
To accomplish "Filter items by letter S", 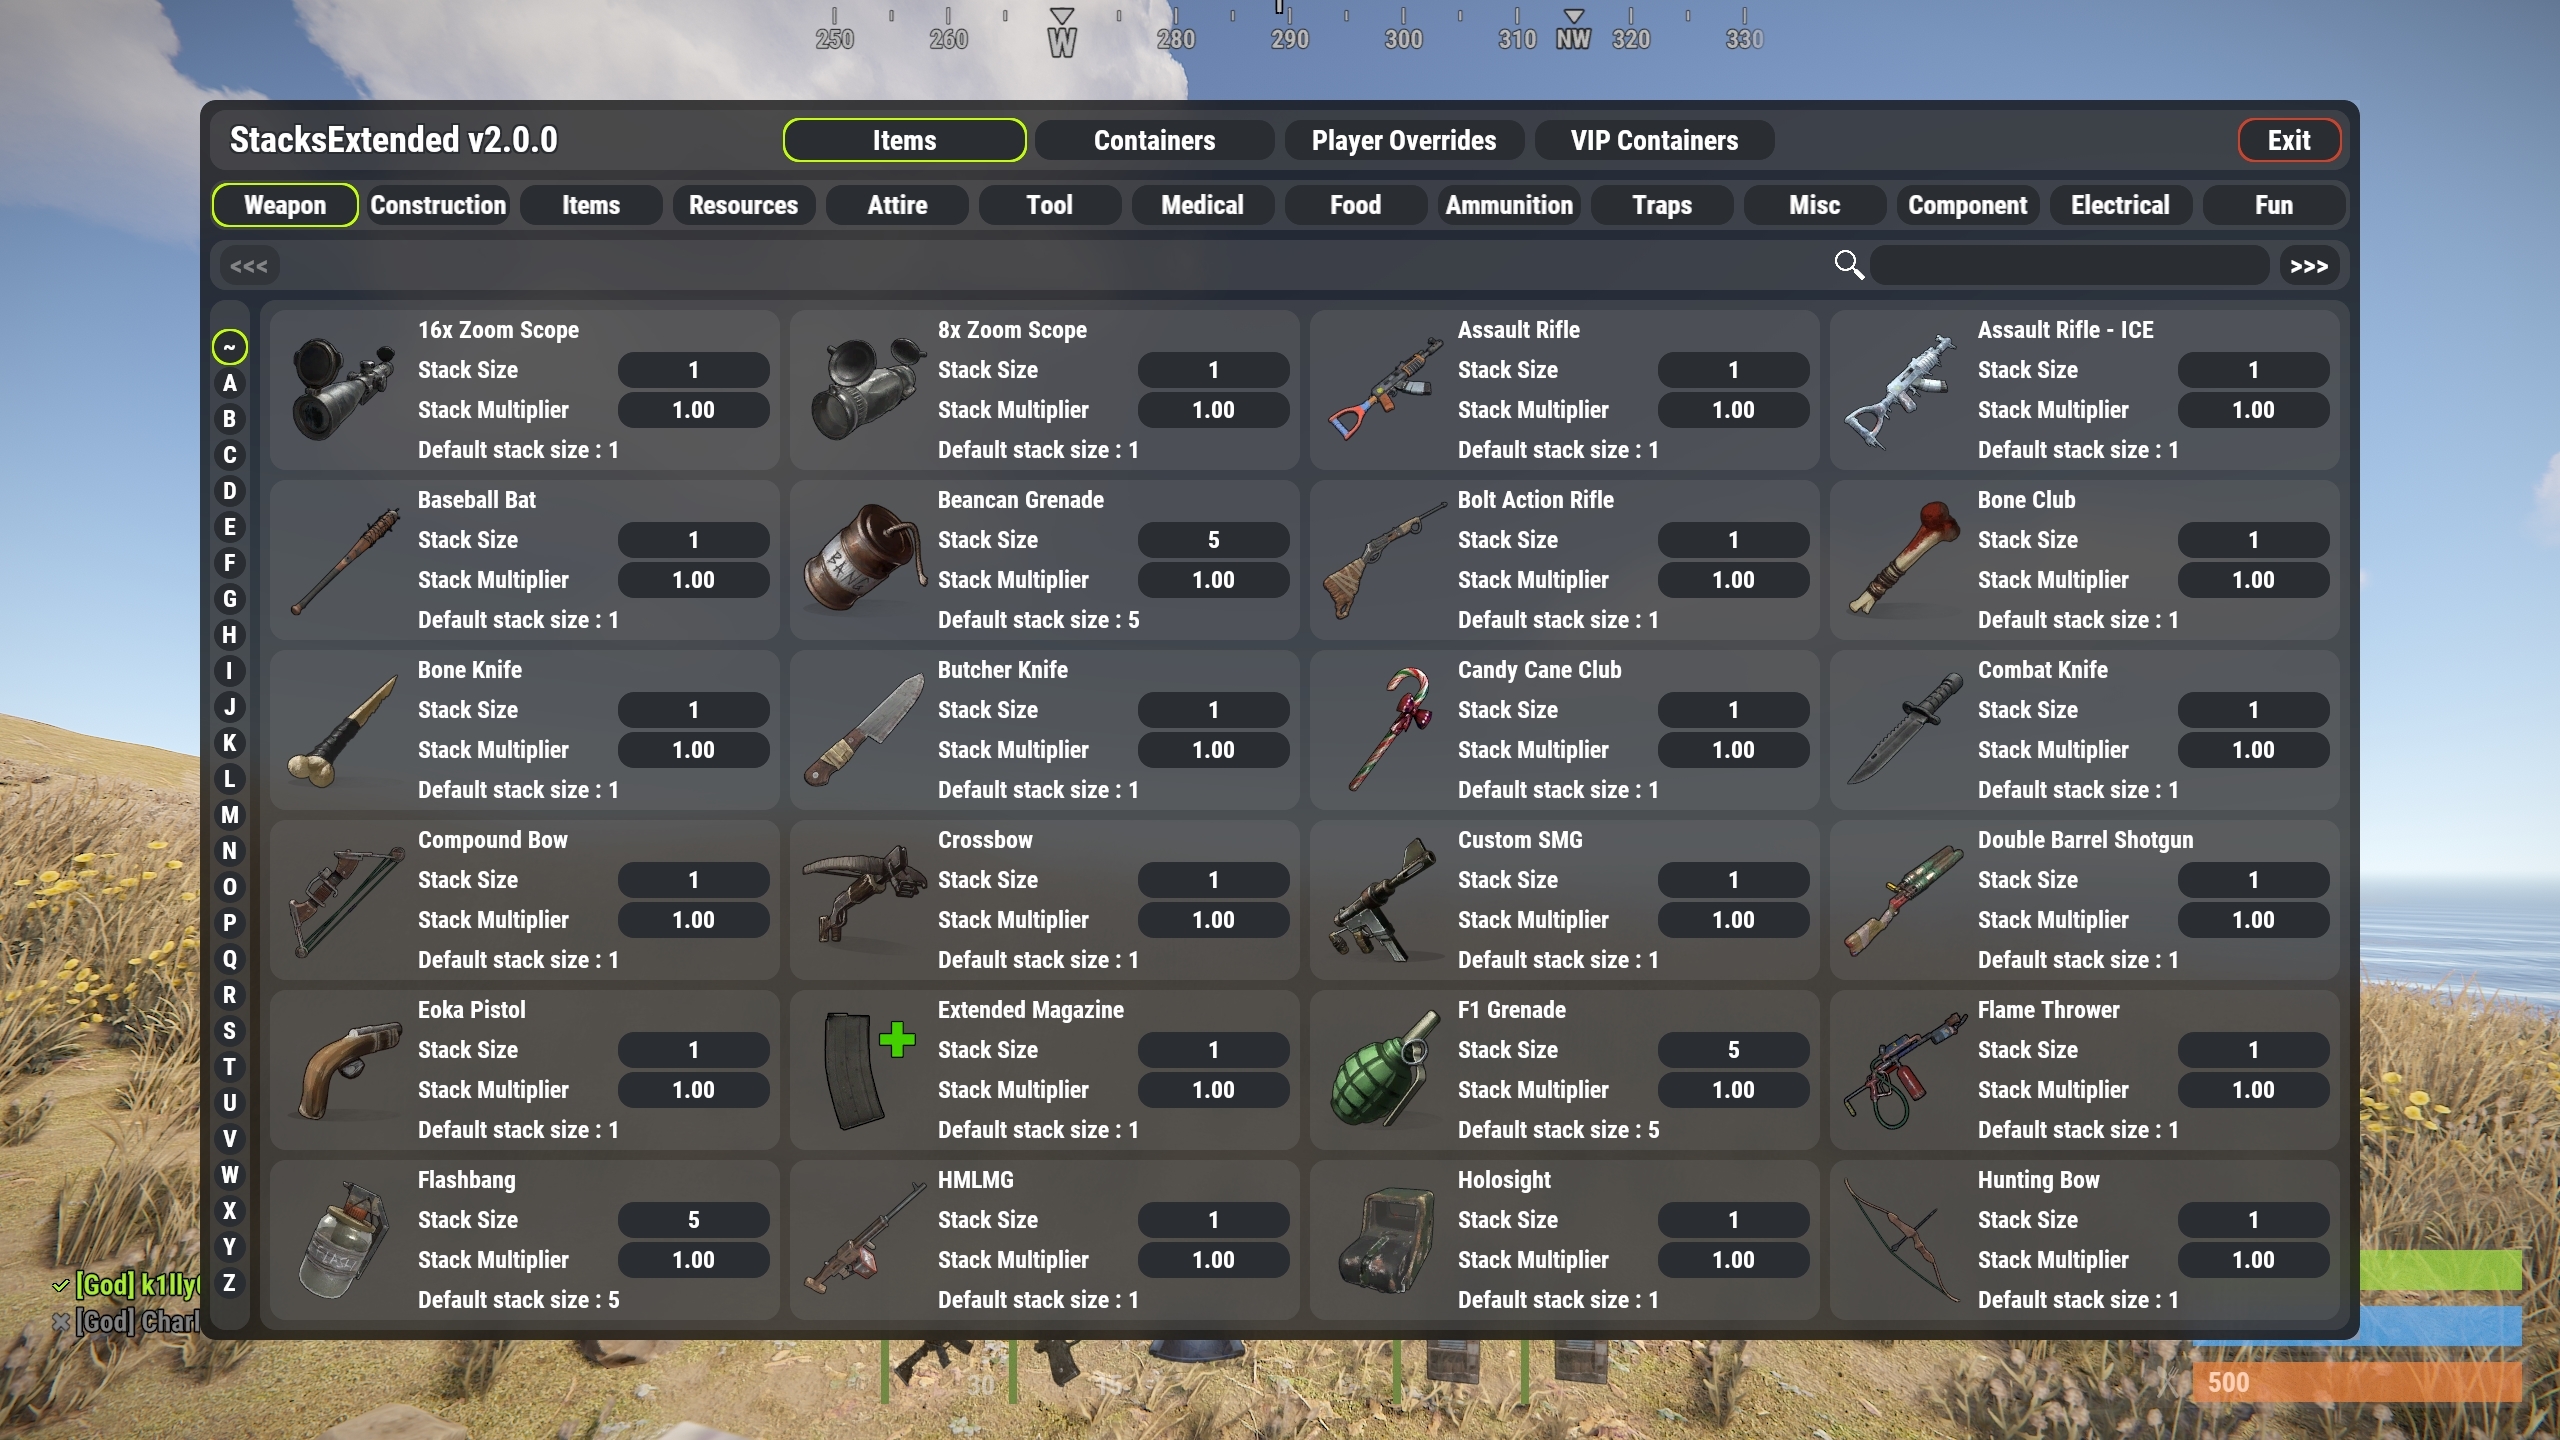I will click(x=229, y=1031).
